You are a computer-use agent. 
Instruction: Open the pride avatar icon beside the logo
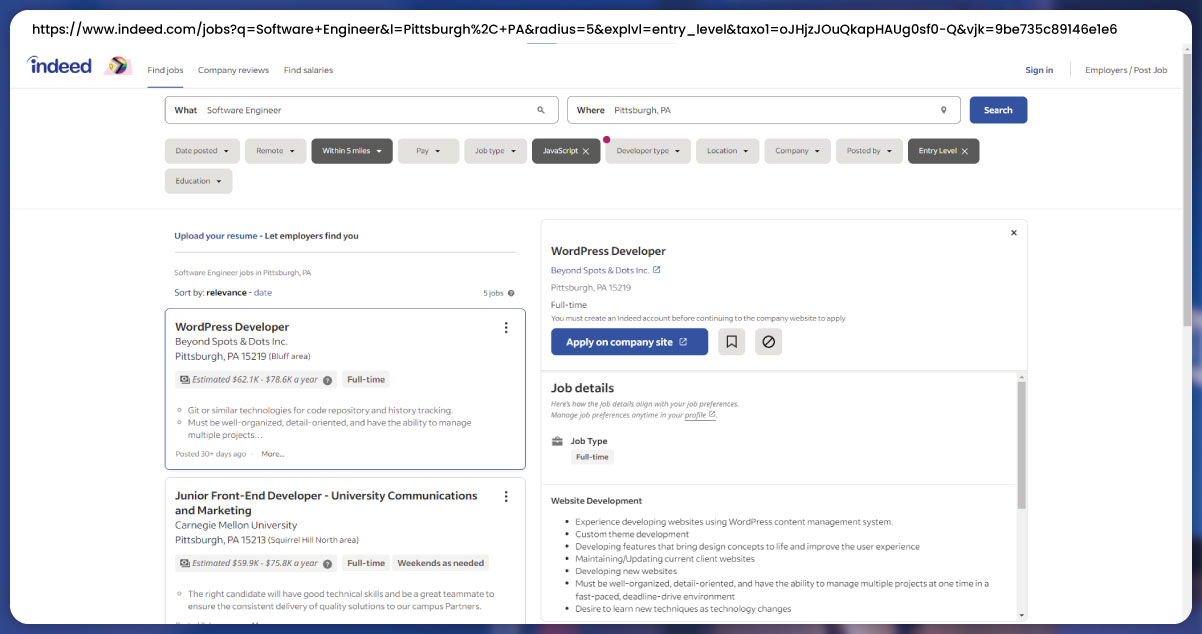click(118, 66)
